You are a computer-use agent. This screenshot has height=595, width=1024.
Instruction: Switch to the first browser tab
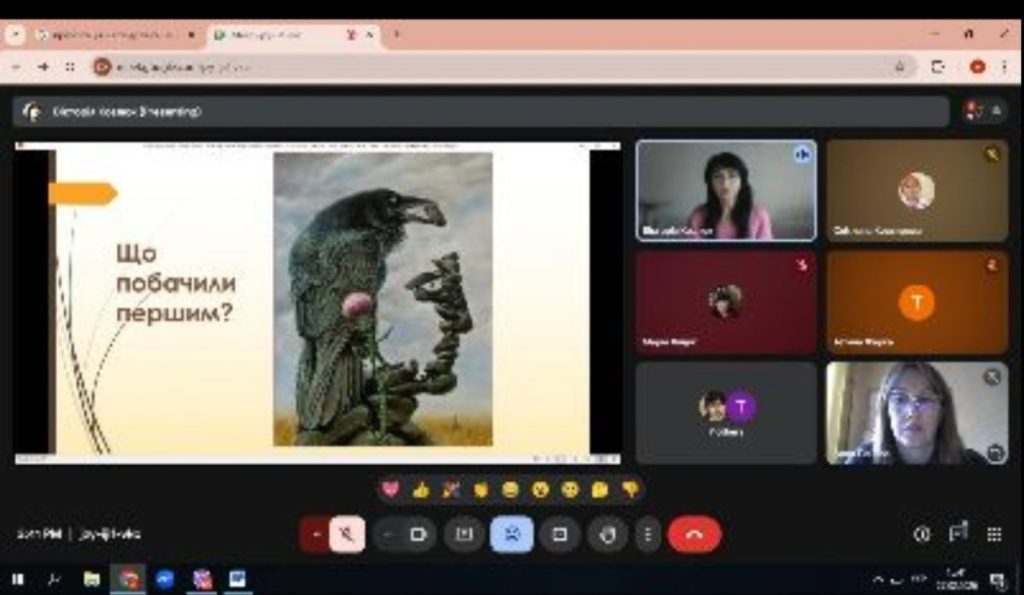click(105, 35)
